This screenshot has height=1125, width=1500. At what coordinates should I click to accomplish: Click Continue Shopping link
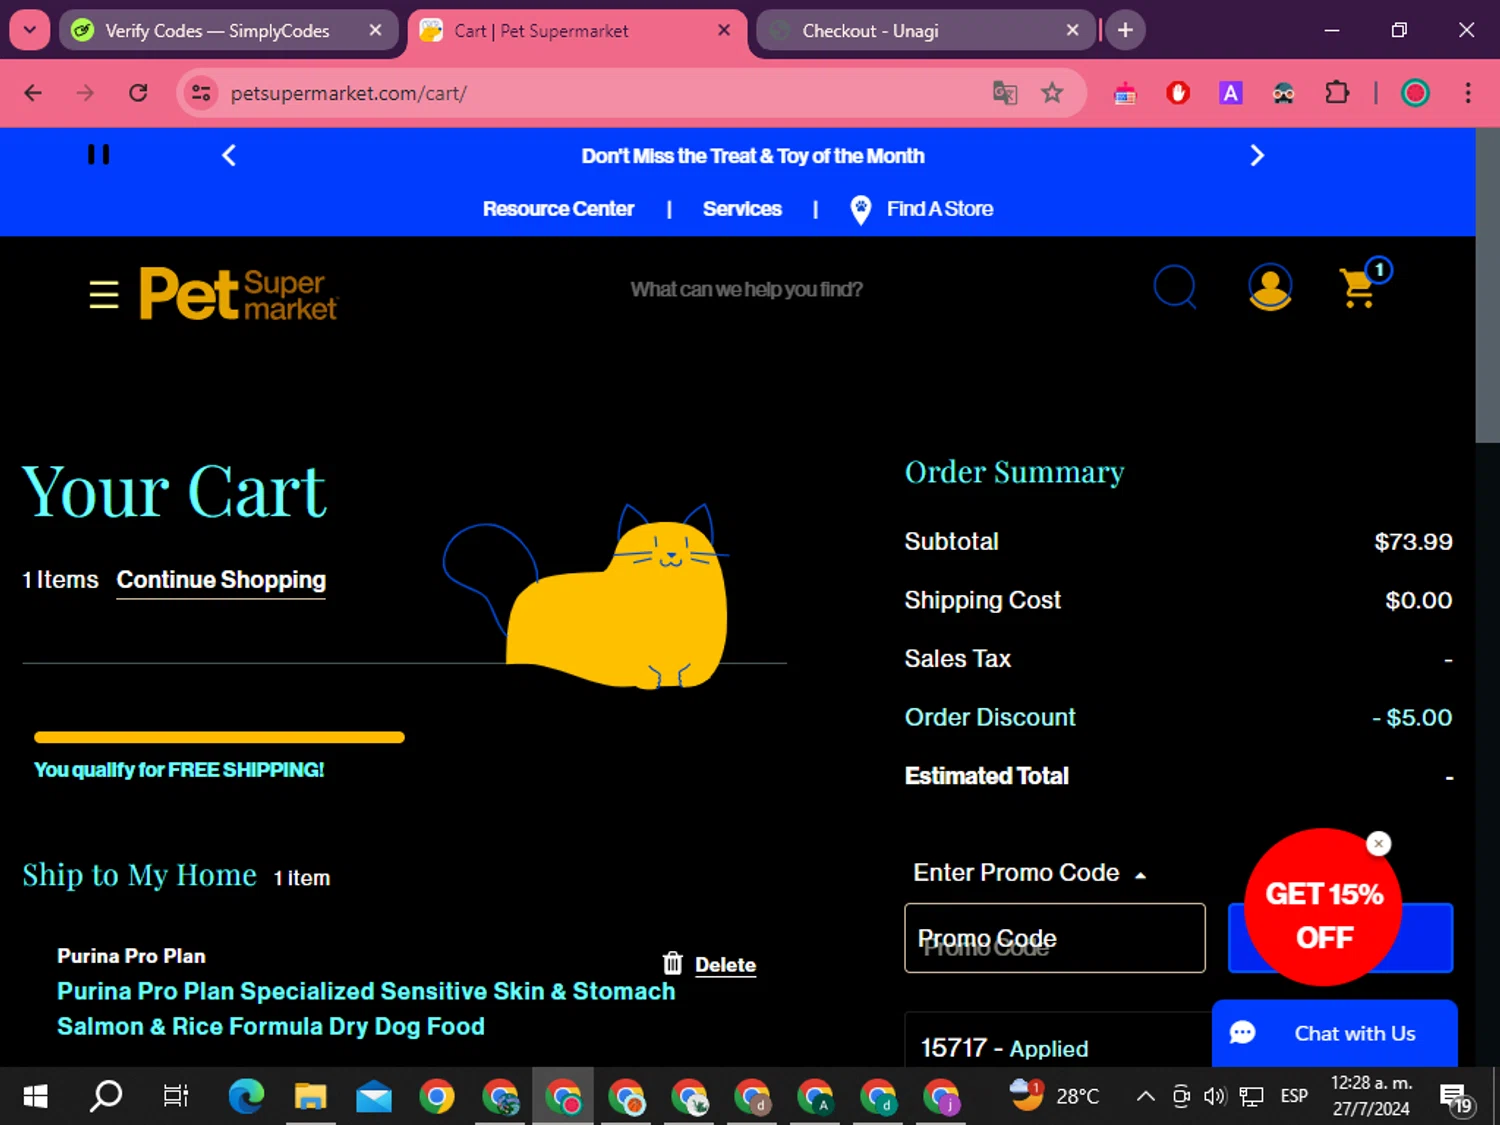(x=221, y=581)
